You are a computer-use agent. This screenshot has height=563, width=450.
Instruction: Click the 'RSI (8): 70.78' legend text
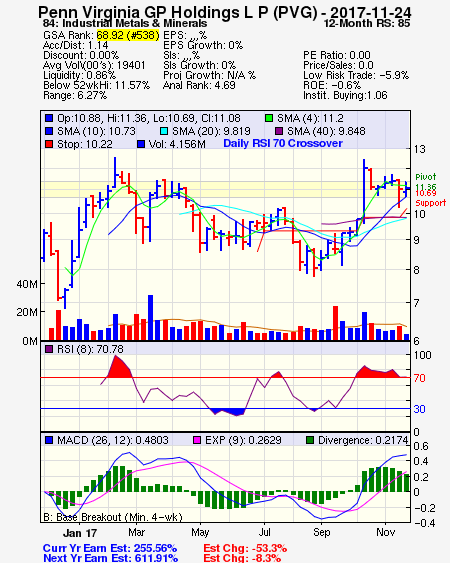click(90, 349)
